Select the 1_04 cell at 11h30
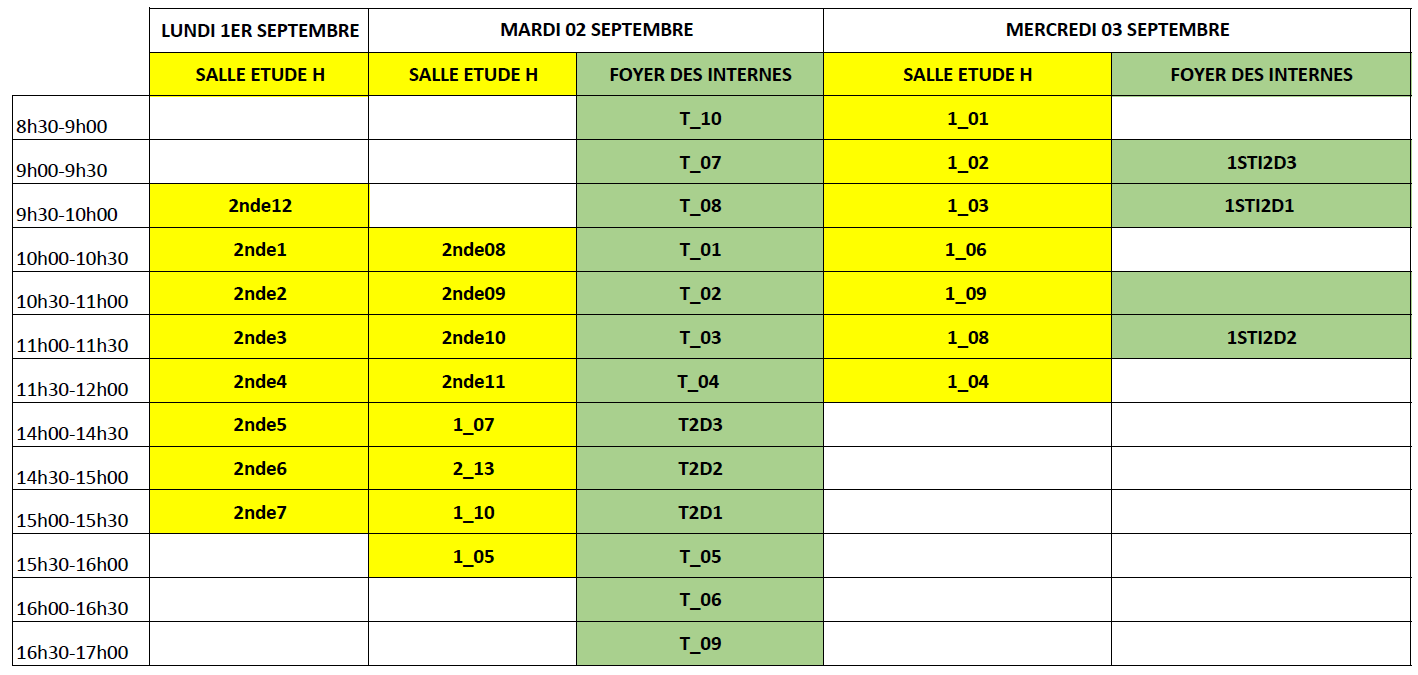 [967, 381]
